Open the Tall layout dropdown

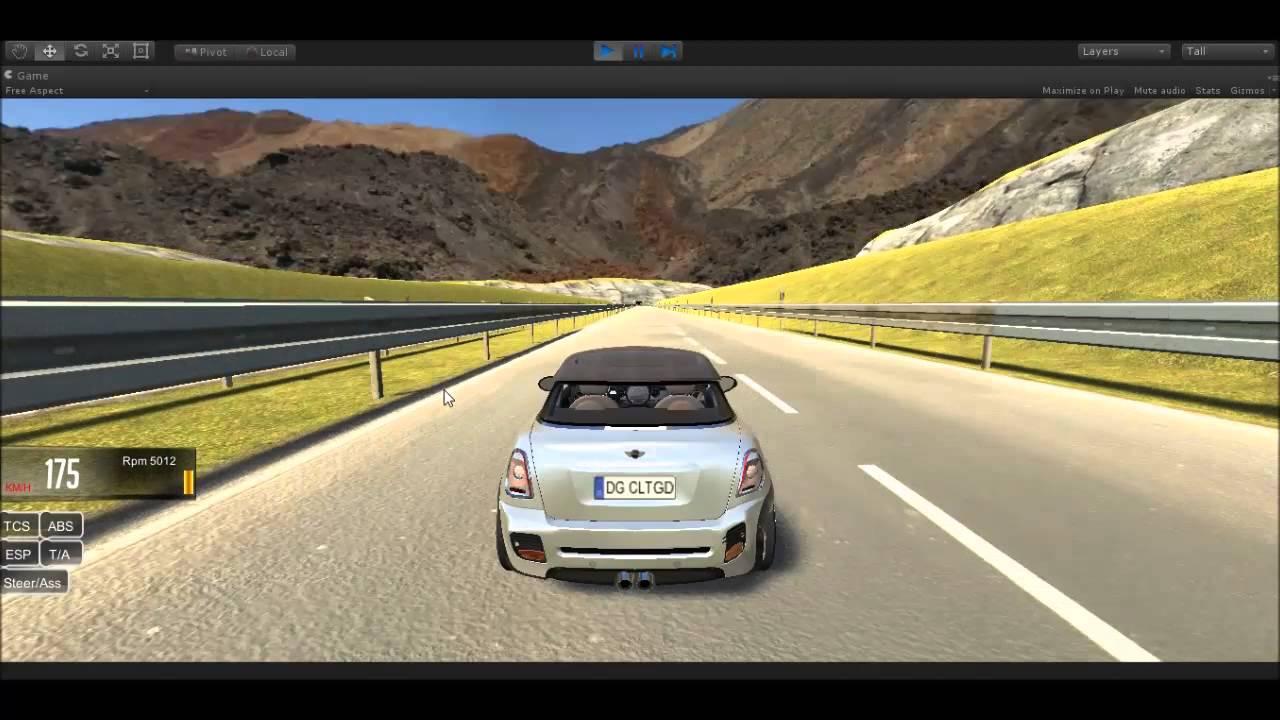click(x=1226, y=51)
